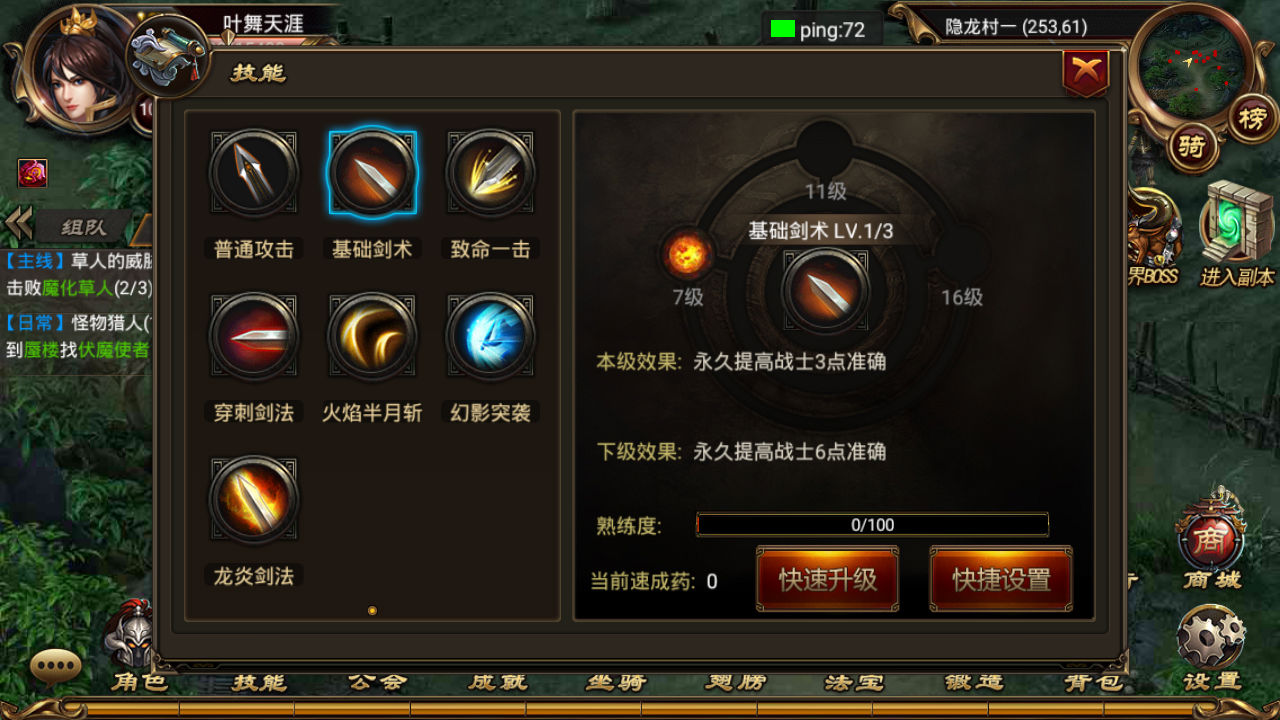The image size is (1280, 720).
Task: Select the 7级 fire orb node
Action: [x=688, y=254]
